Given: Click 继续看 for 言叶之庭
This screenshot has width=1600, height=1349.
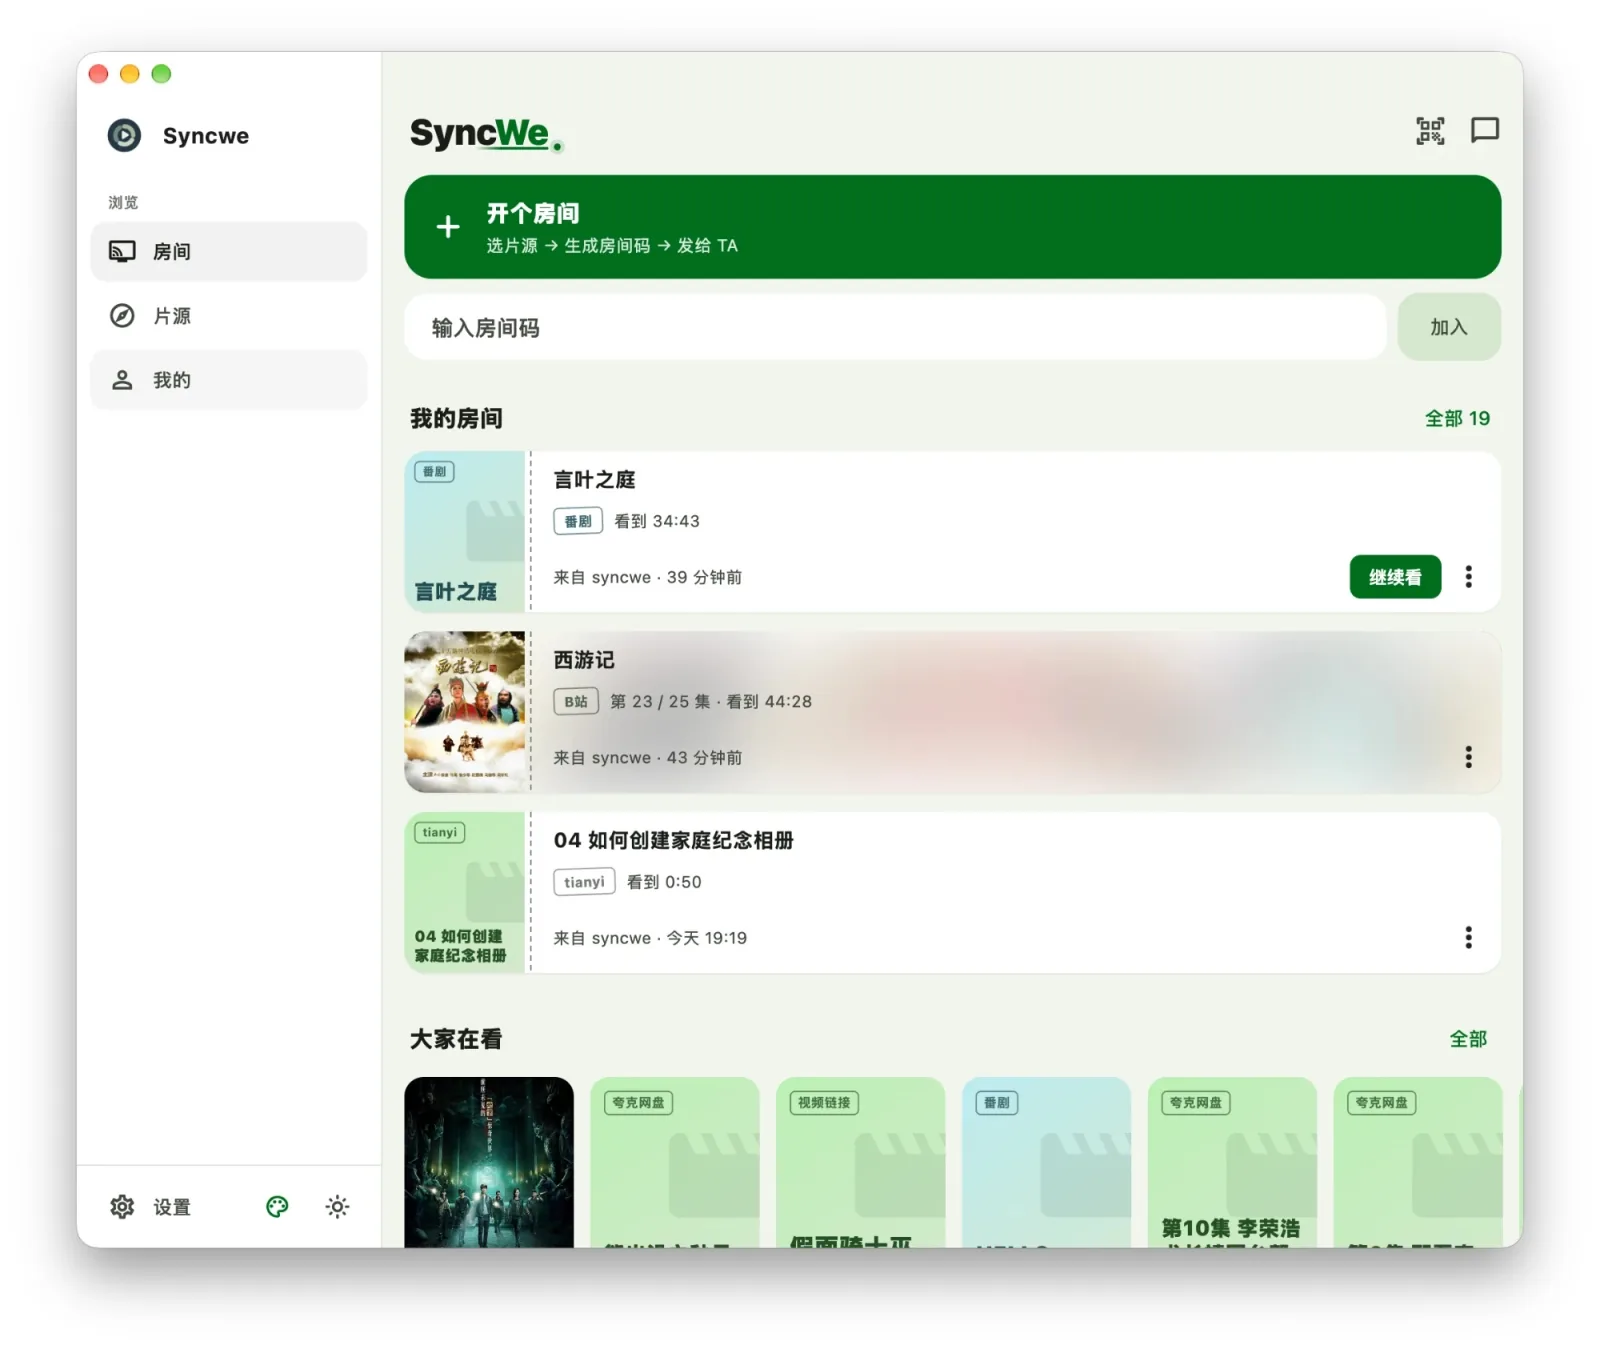Looking at the screenshot, I should click(1395, 577).
